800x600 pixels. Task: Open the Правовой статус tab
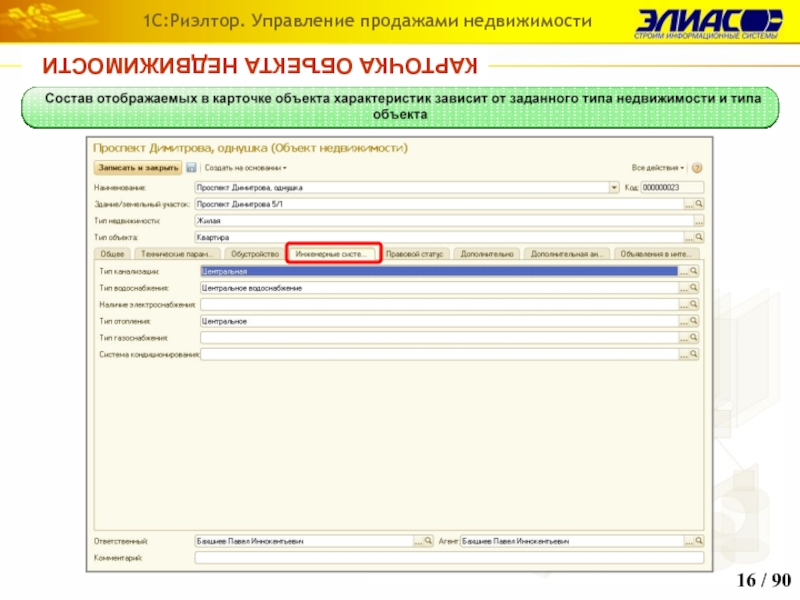pos(414,254)
